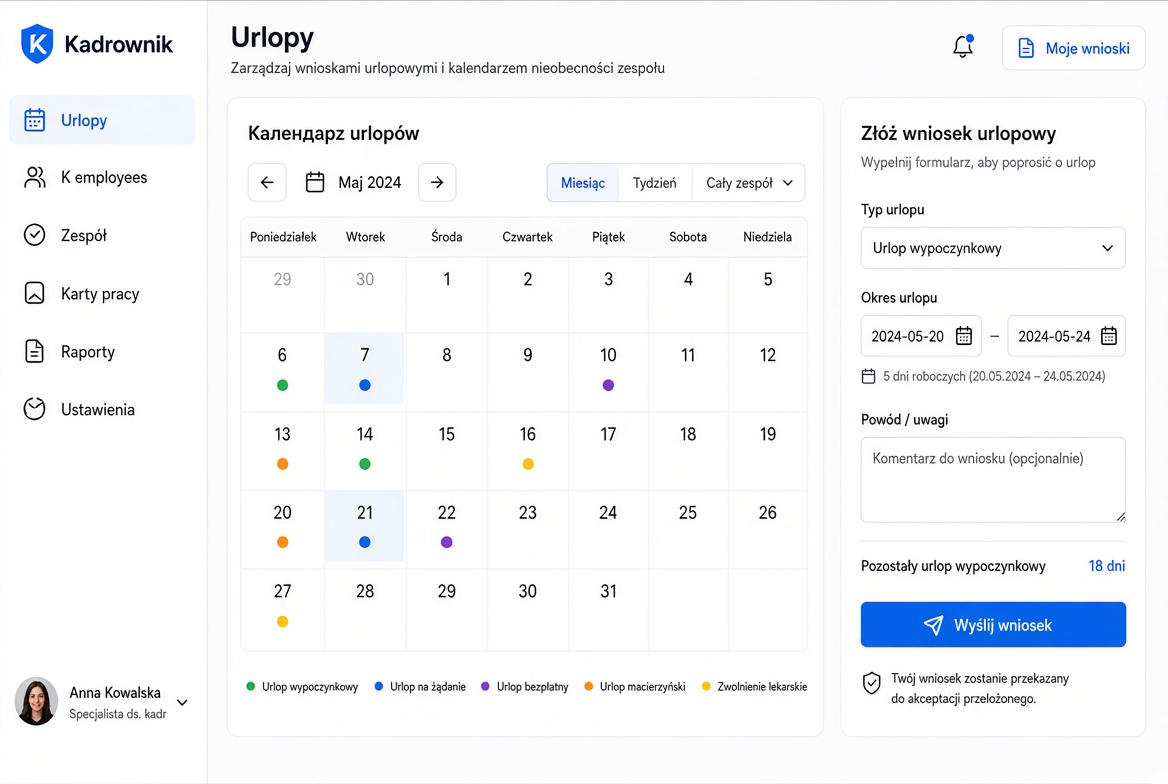Image resolution: width=1168 pixels, height=784 pixels.
Task: Go to previous month arrow
Action: point(267,183)
